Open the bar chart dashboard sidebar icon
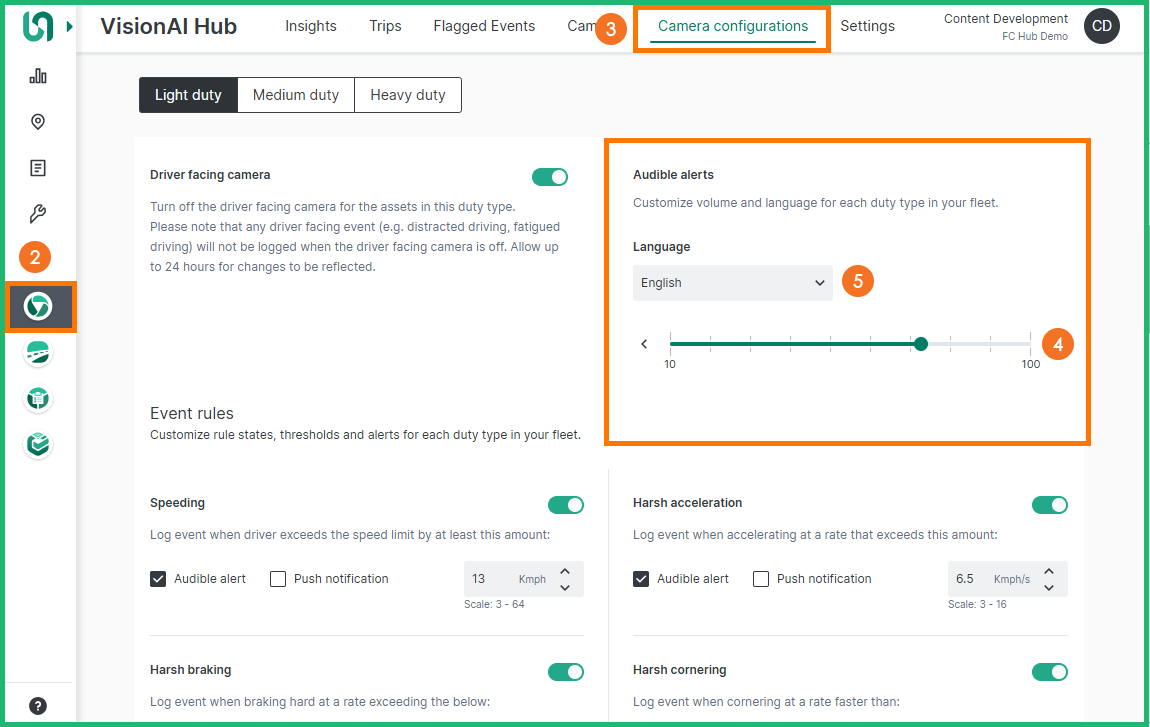Image resolution: width=1150 pixels, height=727 pixels. 38,76
